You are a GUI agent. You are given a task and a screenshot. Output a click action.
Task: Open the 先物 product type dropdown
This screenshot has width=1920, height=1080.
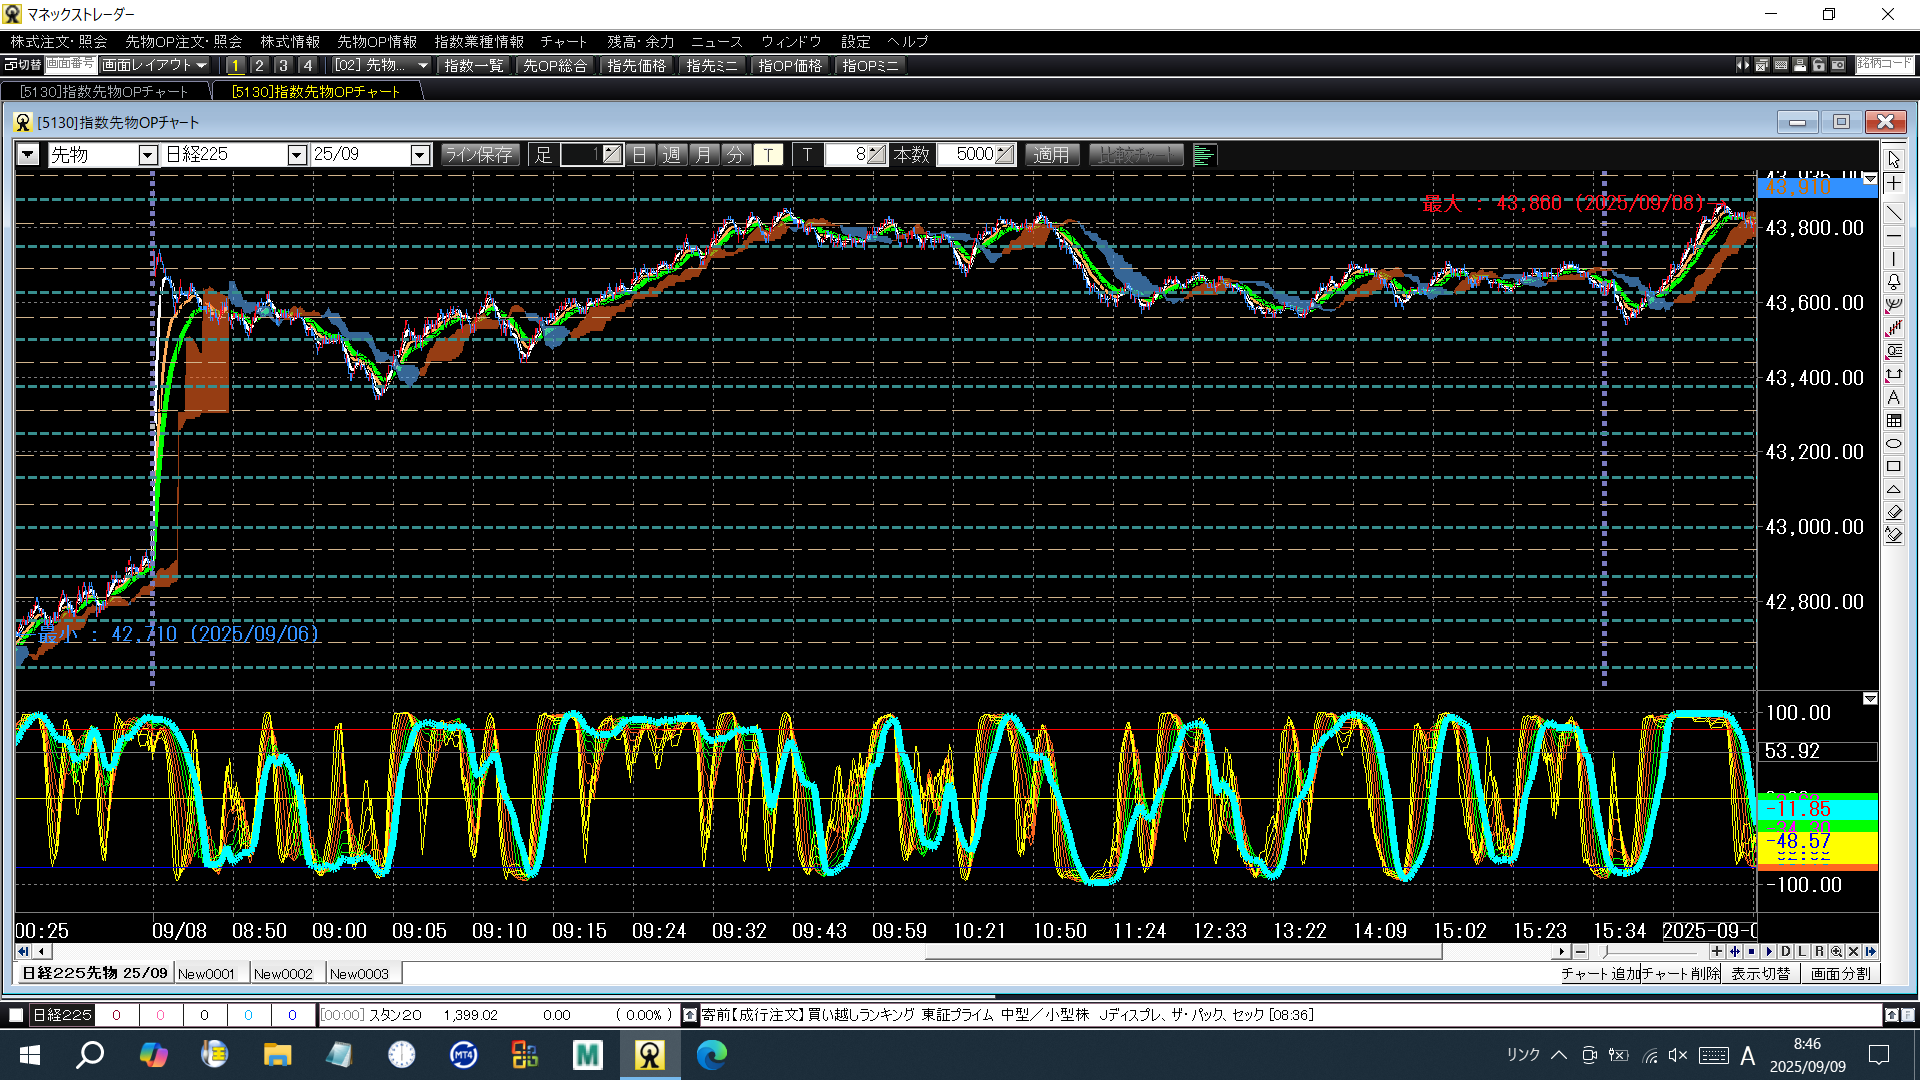(148, 155)
